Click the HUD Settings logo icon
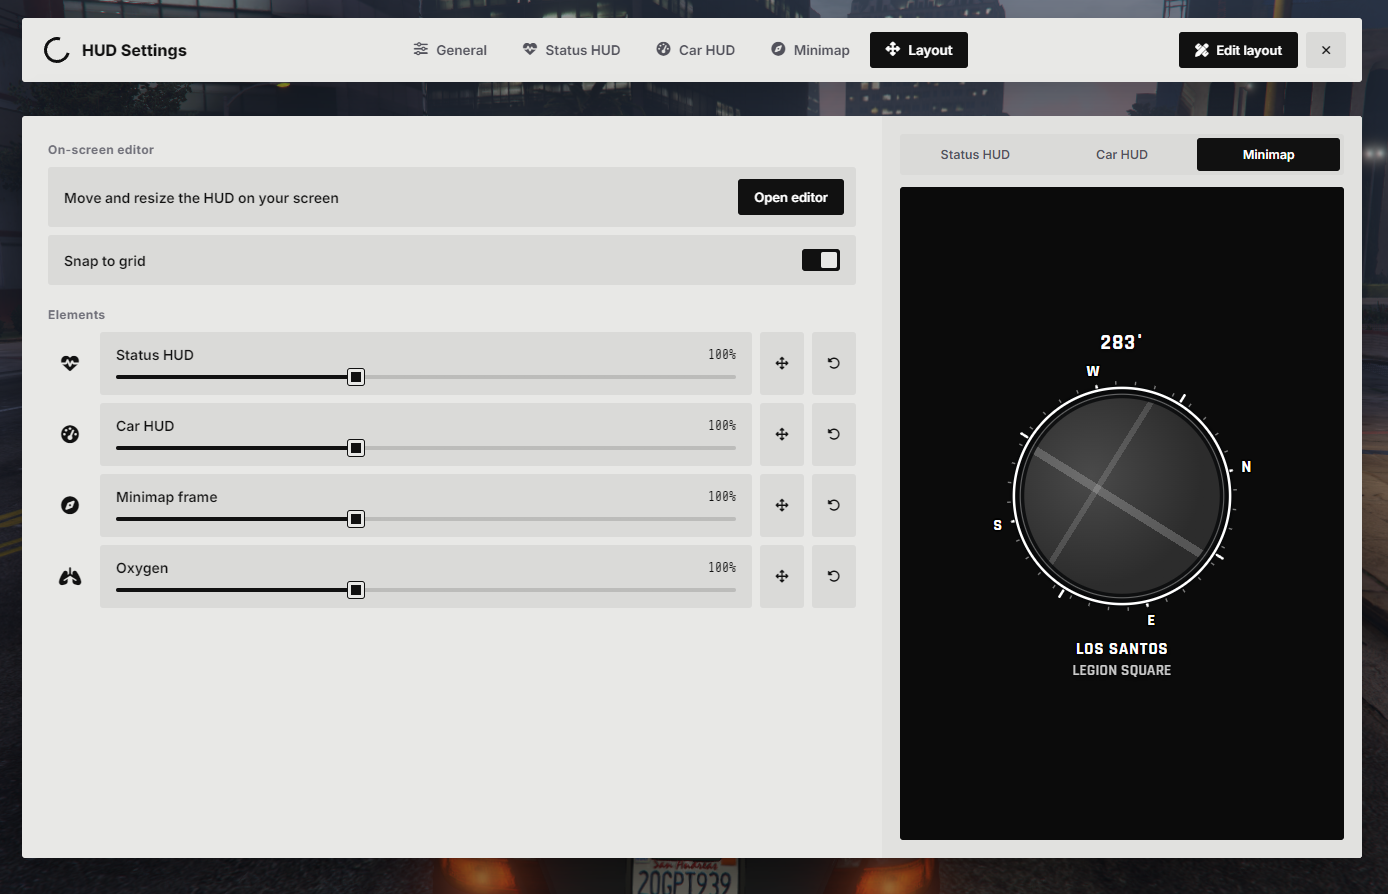The height and width of the screenshot is (894, 1388). [x=57, y=50]
